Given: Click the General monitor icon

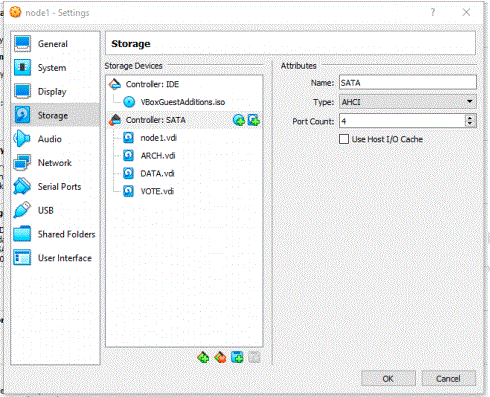Looking at the screenshot, I should click(x=22, y=44).
